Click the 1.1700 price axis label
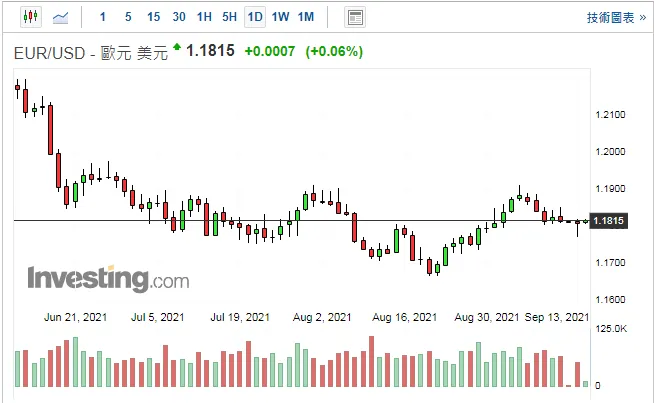 (x=610, y=263)
